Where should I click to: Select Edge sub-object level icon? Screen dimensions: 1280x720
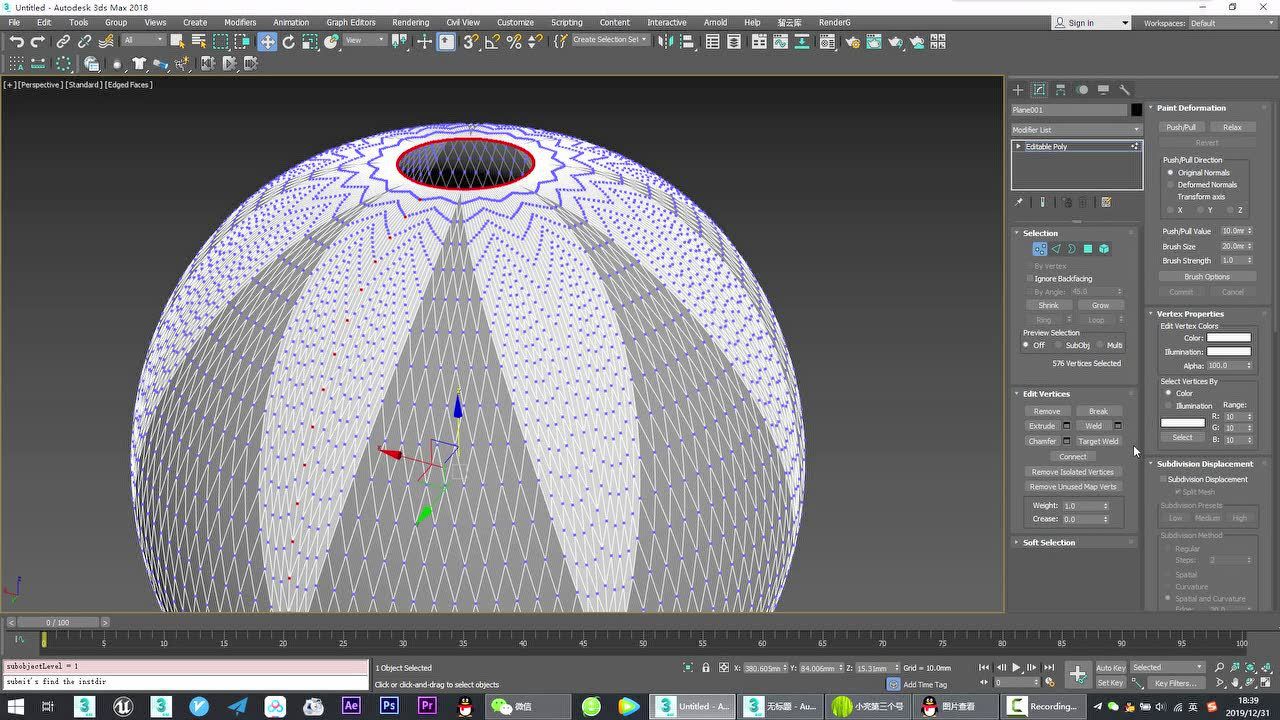1056,249
